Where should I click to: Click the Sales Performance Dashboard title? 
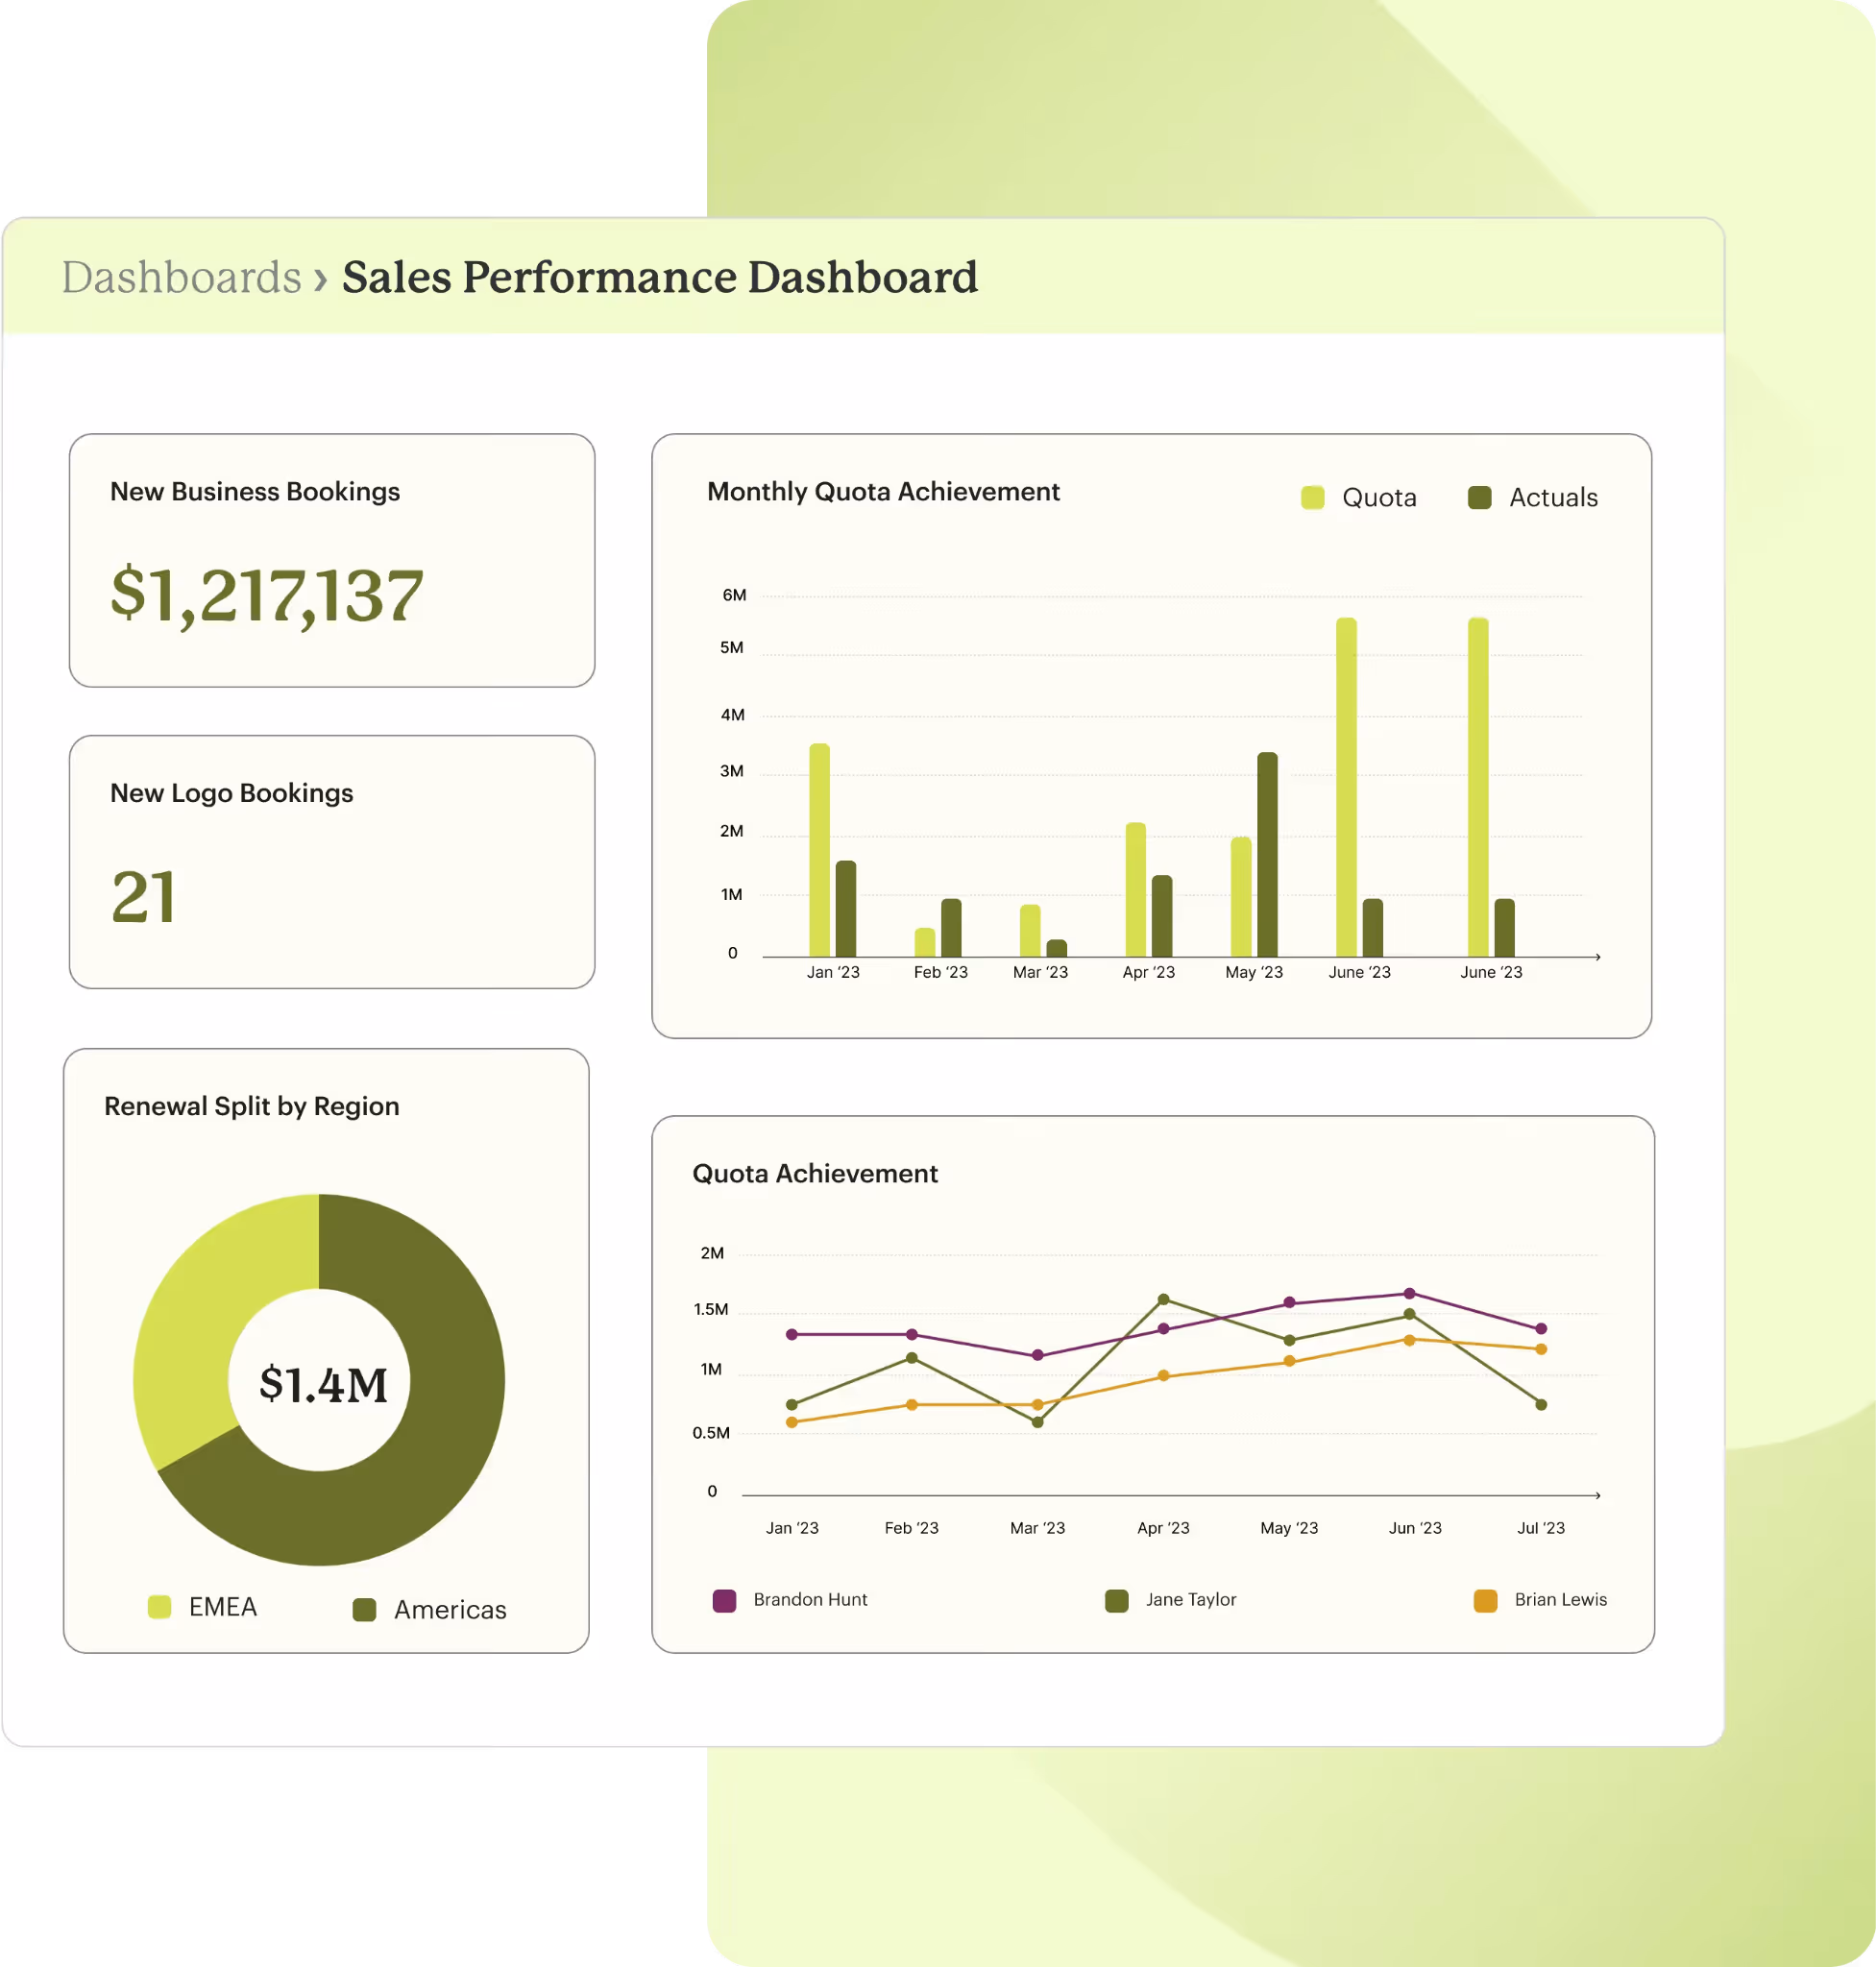click(660, 277)
